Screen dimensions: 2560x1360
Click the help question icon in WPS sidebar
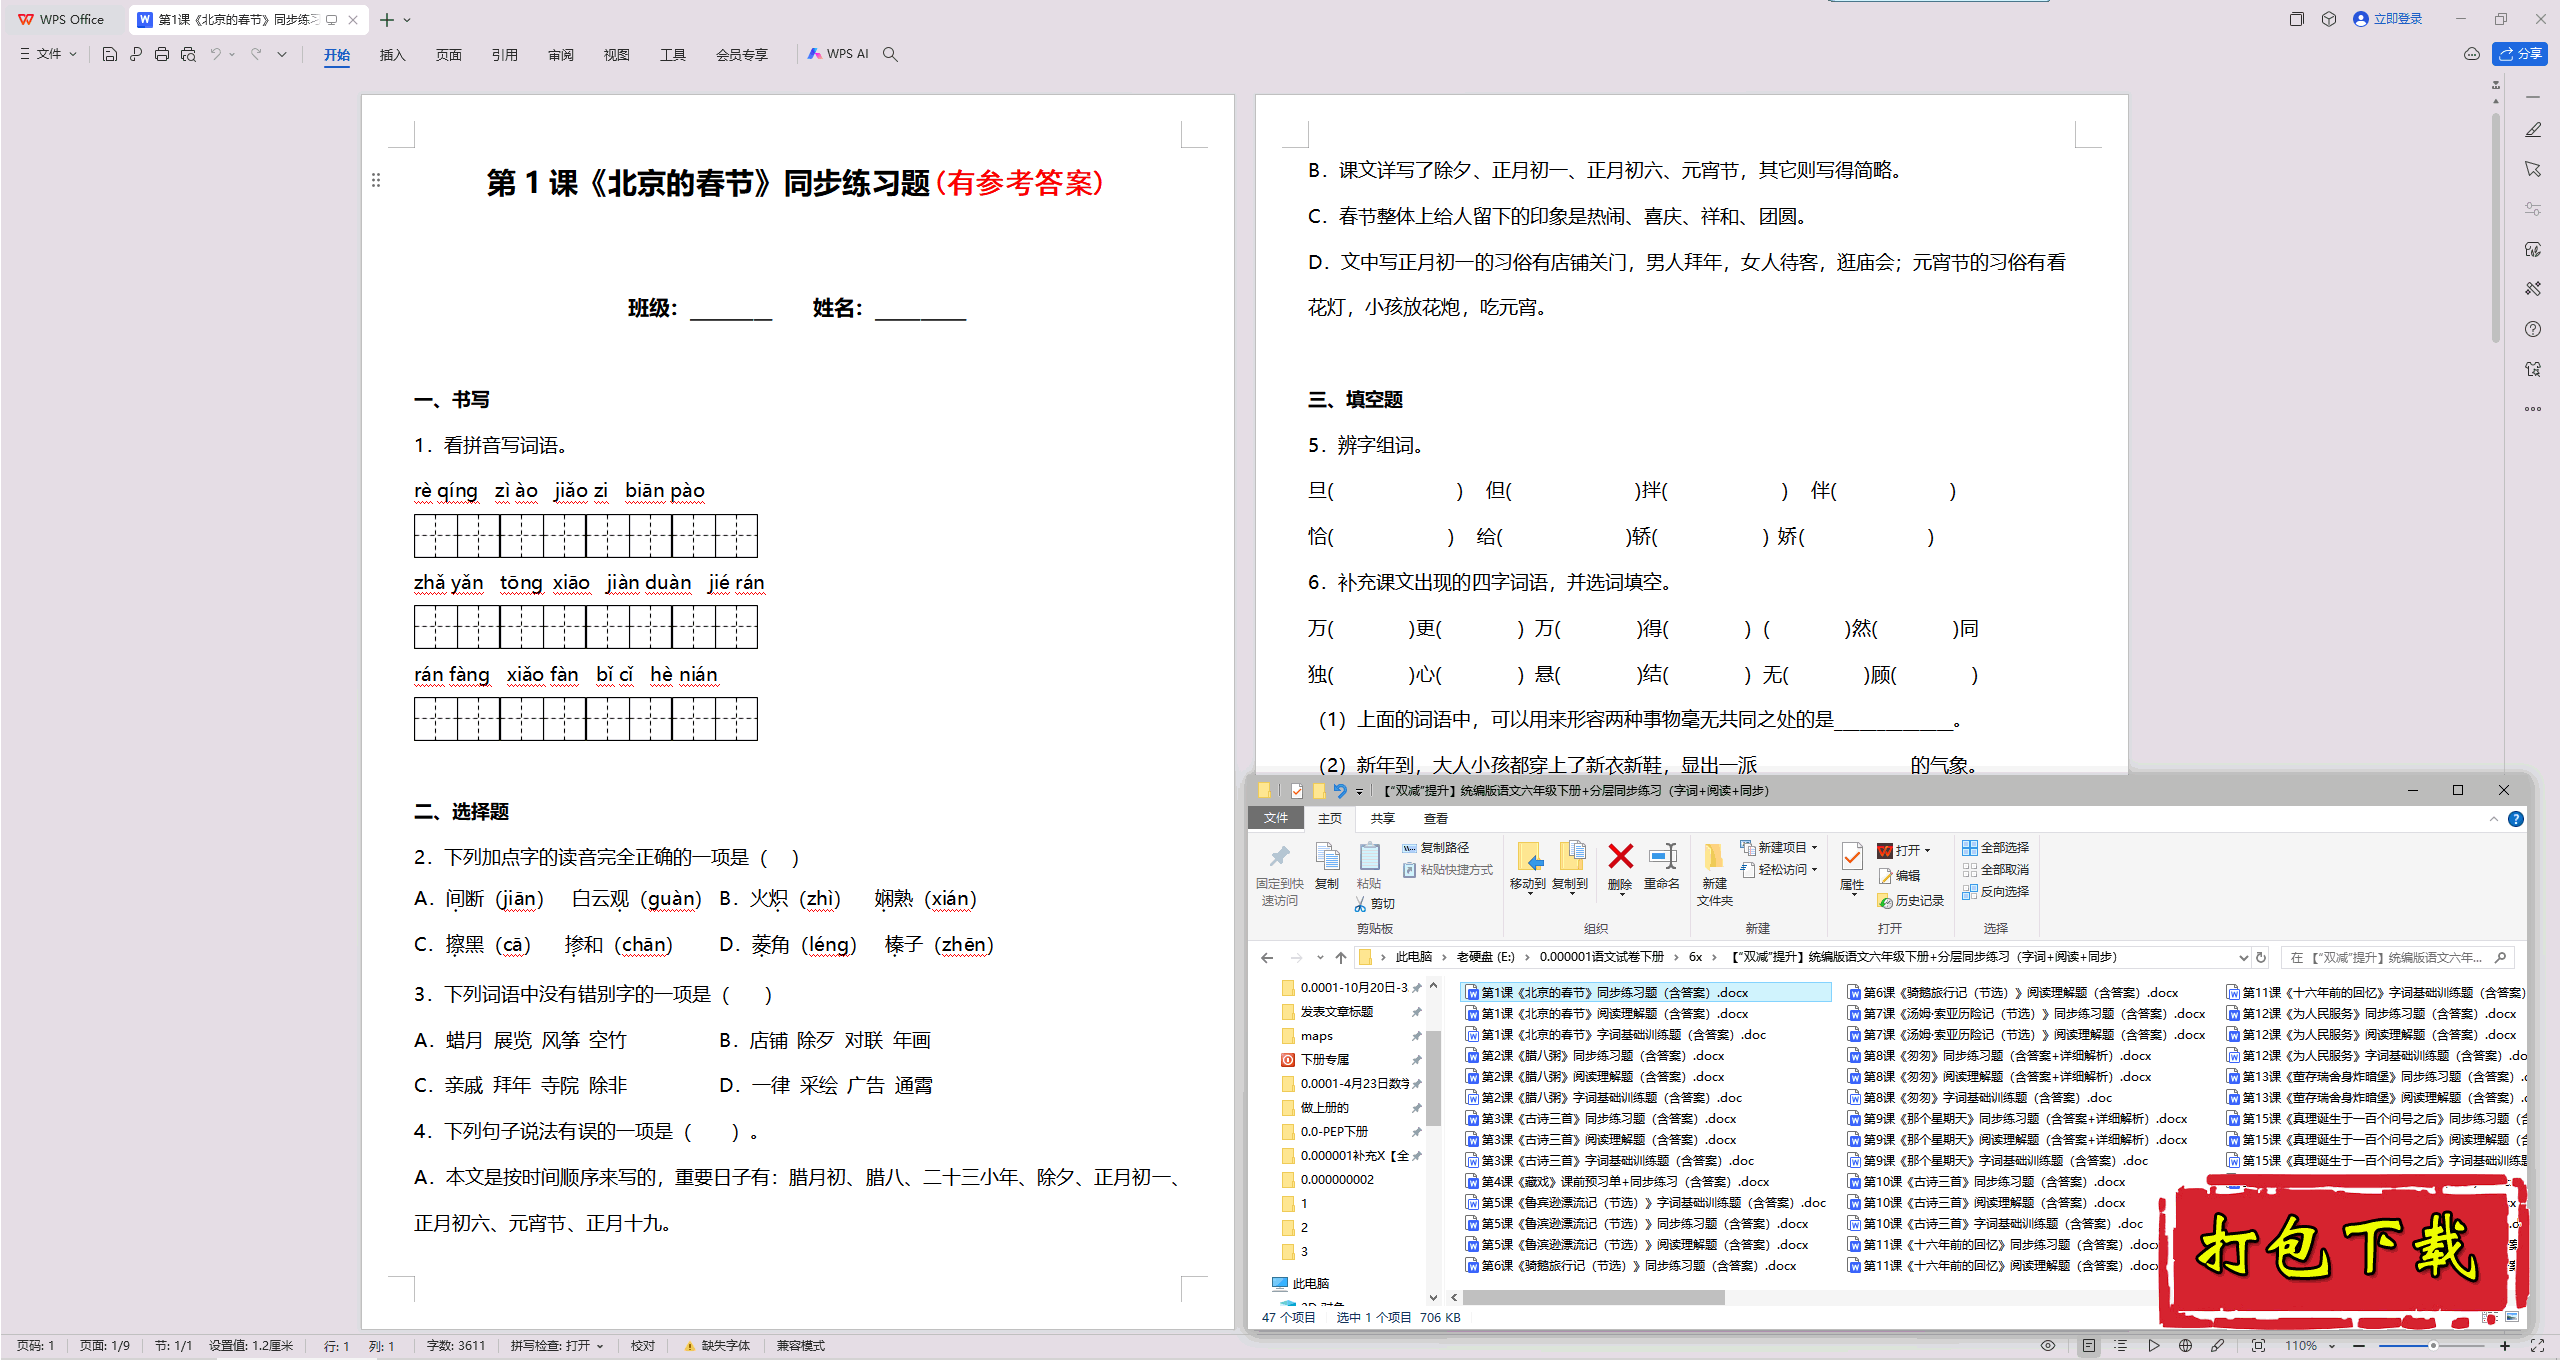pyautogui.click(x=2533, y=329)
